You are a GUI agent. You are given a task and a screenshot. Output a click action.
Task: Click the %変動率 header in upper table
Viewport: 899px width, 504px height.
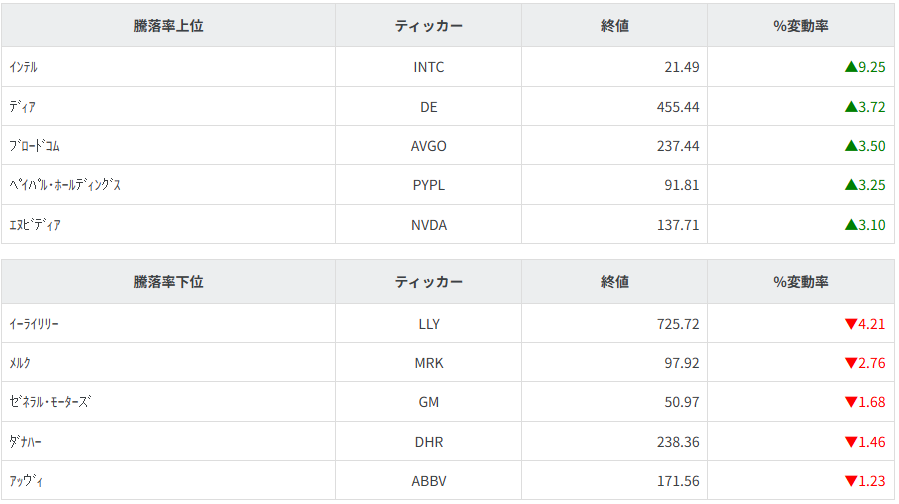tap(800, 26)
